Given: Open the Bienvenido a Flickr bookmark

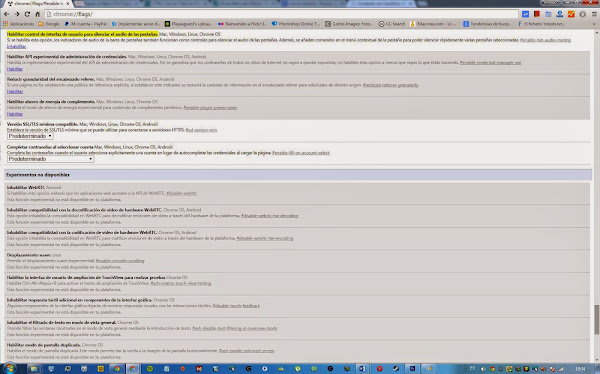Looking at the screenshot, I should (x=242, y=24).
